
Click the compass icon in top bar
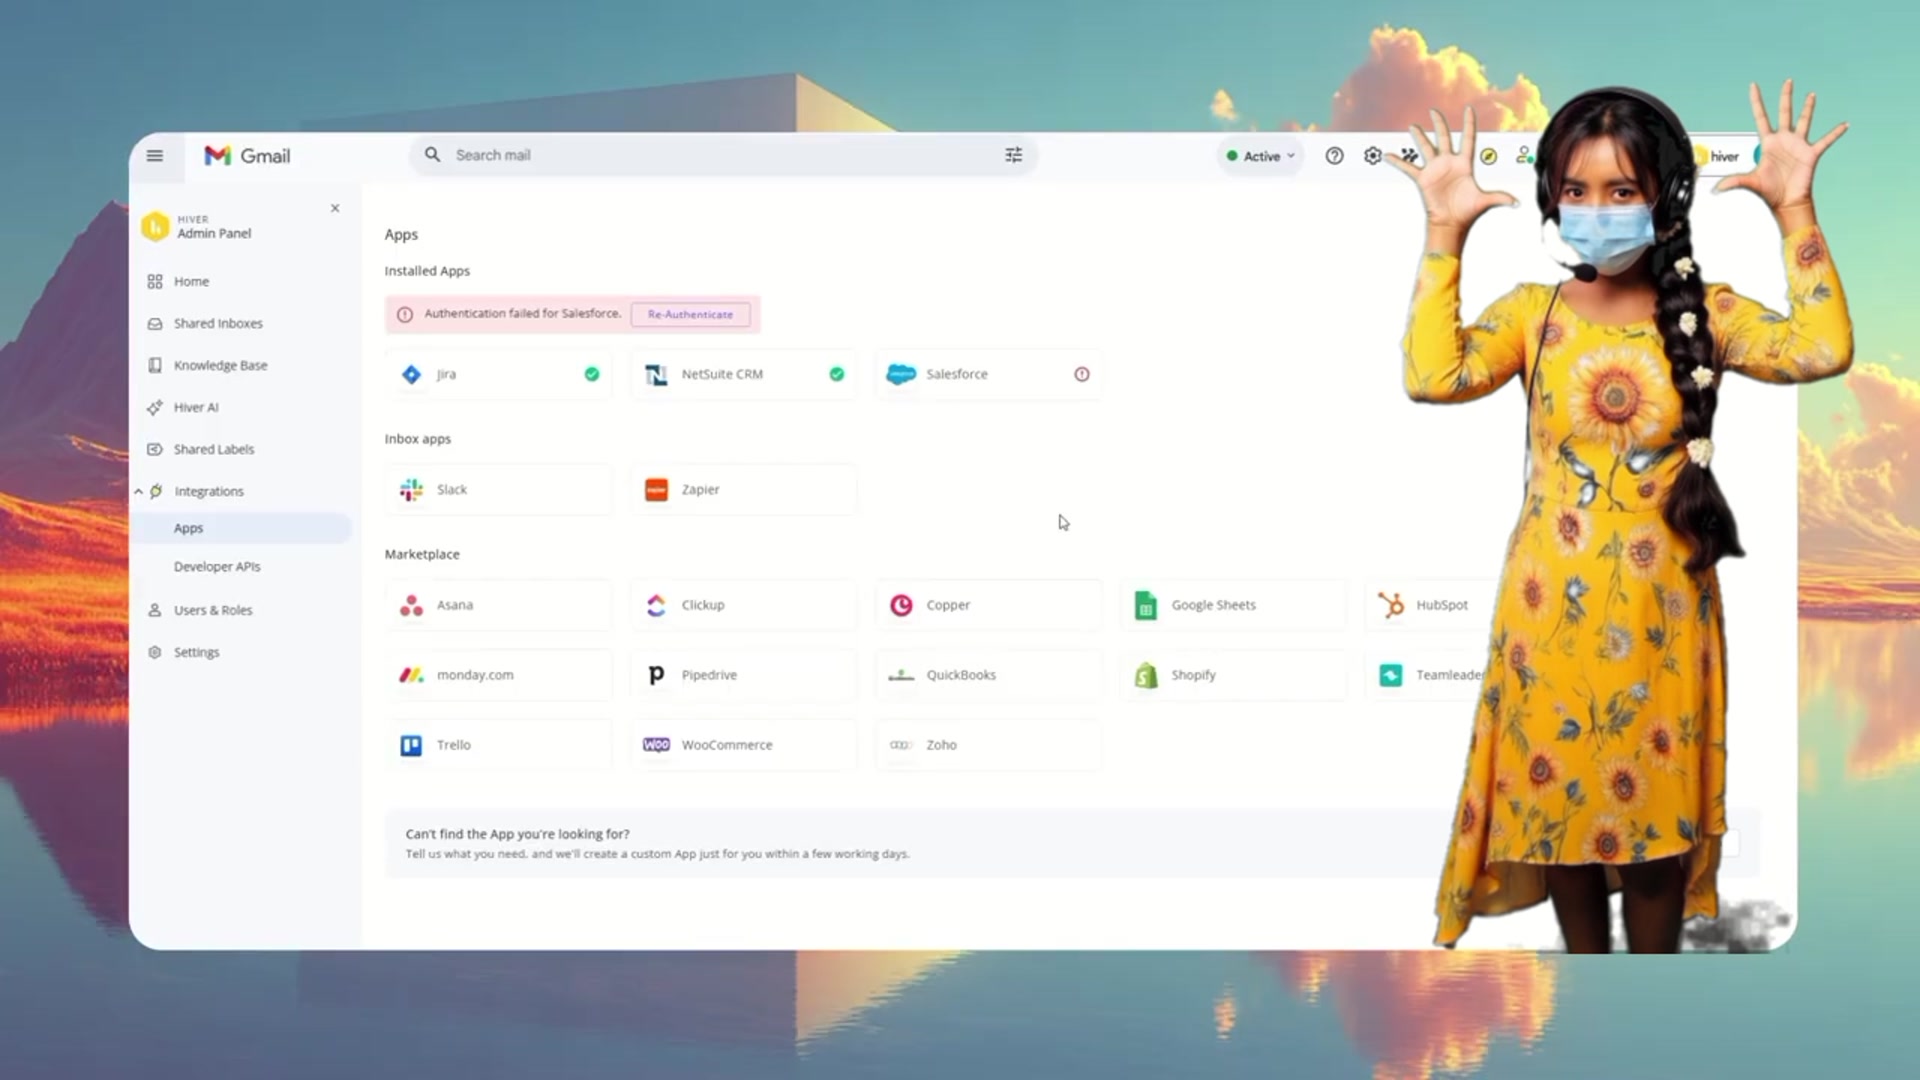pyautogui.click(x=1488, y=156)
